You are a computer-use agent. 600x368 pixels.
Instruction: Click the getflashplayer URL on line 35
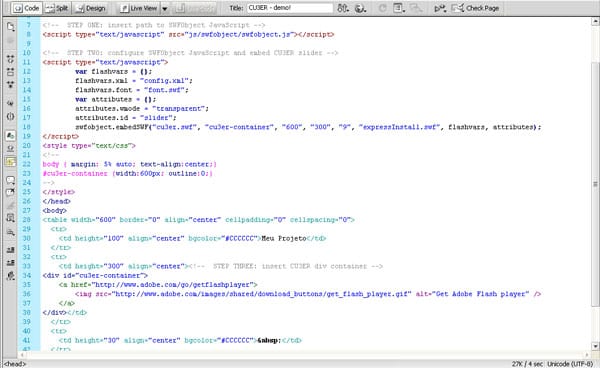click(172, 285)
